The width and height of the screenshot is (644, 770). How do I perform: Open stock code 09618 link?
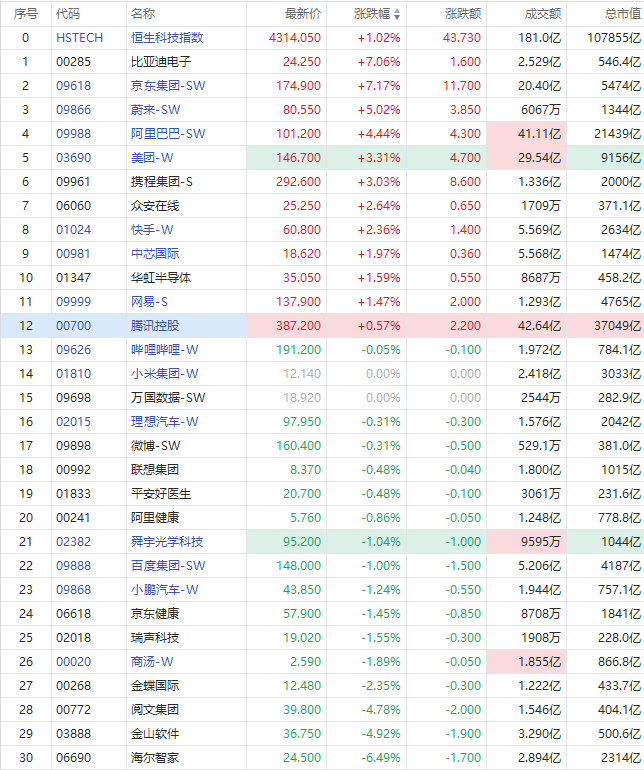74,86
